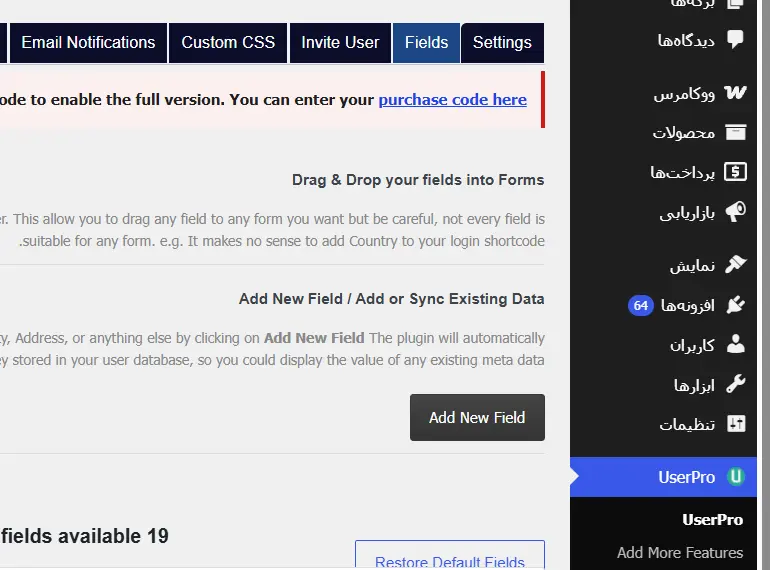Open Add More Features submenu link

[680, 553]
